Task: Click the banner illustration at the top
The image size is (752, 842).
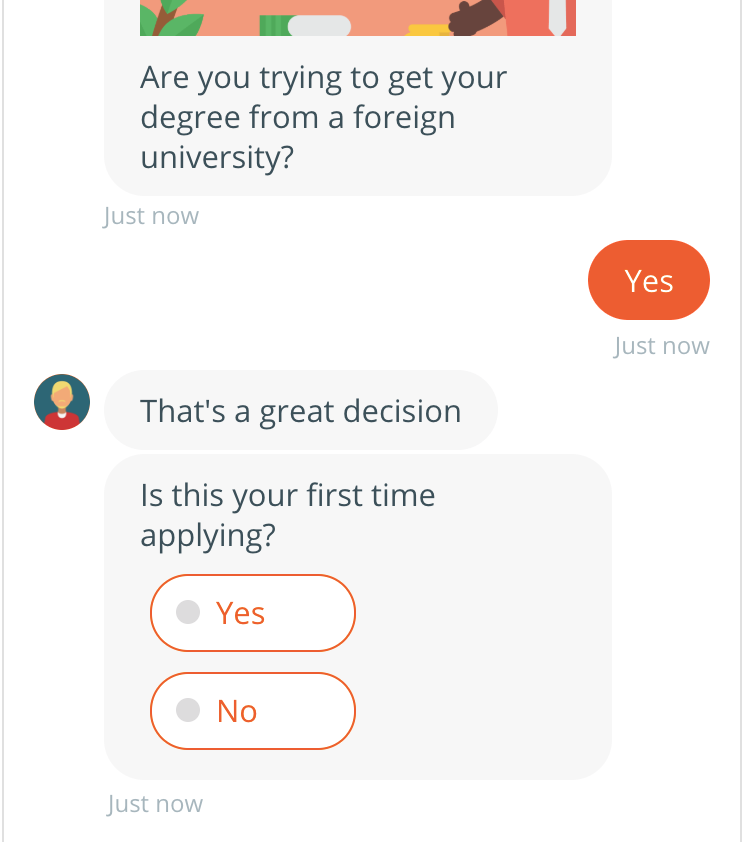Action: click(x=357, y=17)
